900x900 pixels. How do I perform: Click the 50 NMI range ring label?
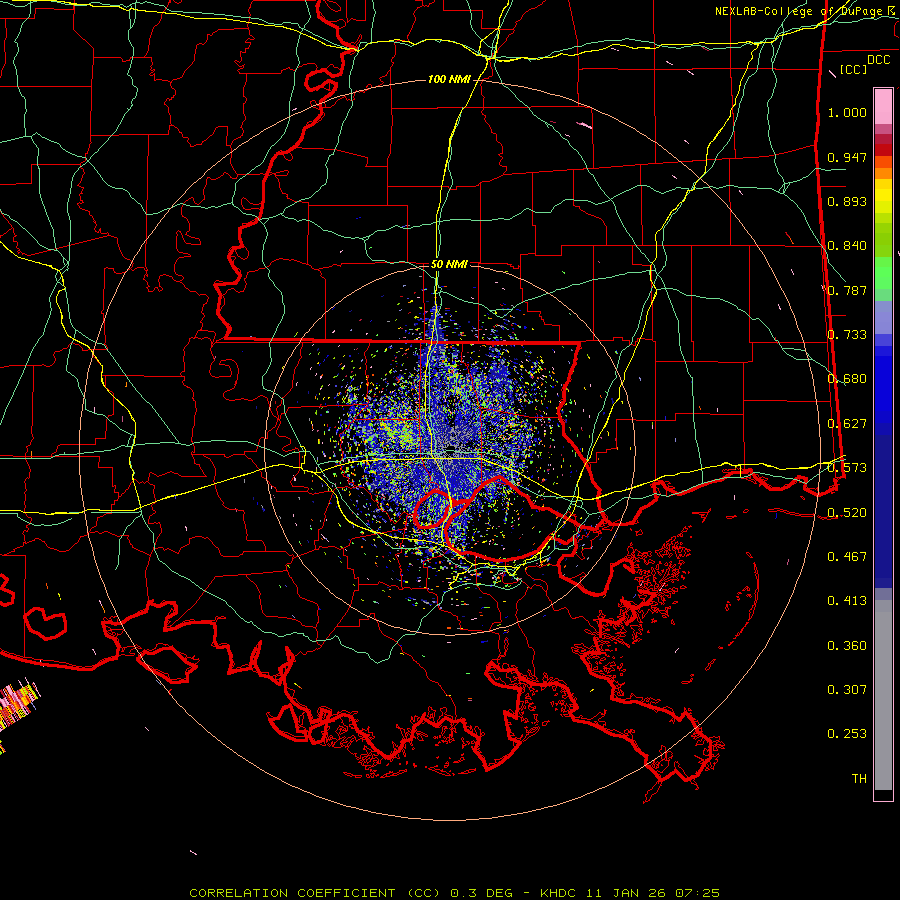pyautogui.click(x=449, y=265)
